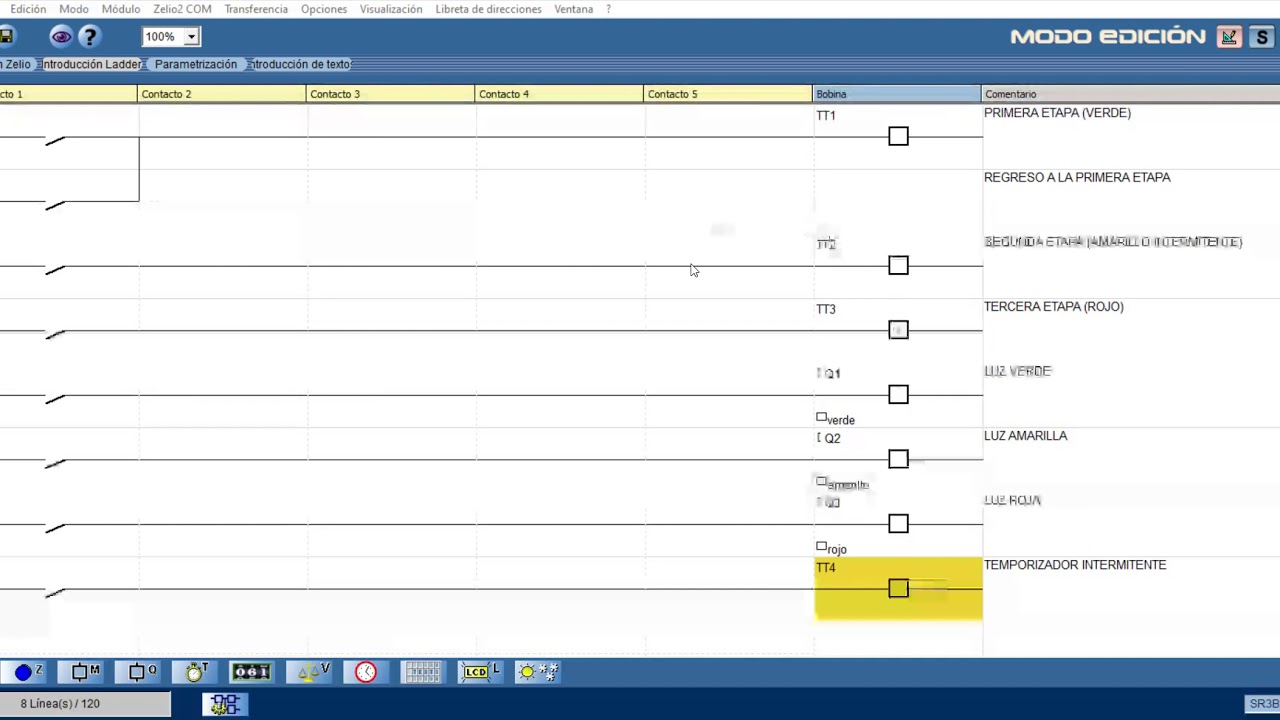Image resolution: width=1280 pixels, height=720 pixels.
Task: Switch to Parametrización tab
Action: pyautogui.click(x=196, y=64)
